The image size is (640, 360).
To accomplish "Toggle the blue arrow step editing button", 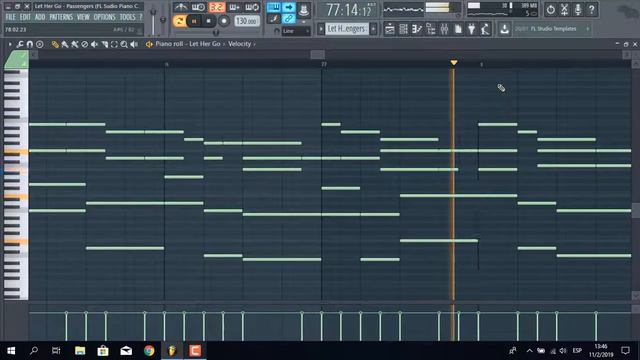I will tap(289, 7).
